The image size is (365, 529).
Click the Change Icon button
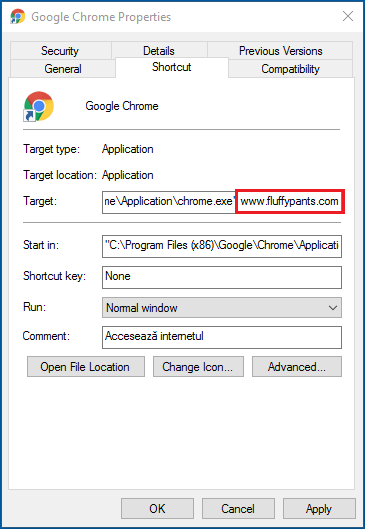[198, 367]
